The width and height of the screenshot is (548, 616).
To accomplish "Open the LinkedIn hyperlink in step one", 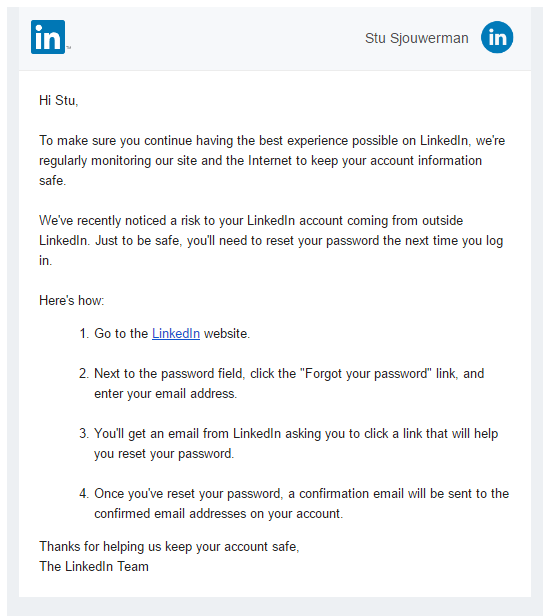I will 176,334.
